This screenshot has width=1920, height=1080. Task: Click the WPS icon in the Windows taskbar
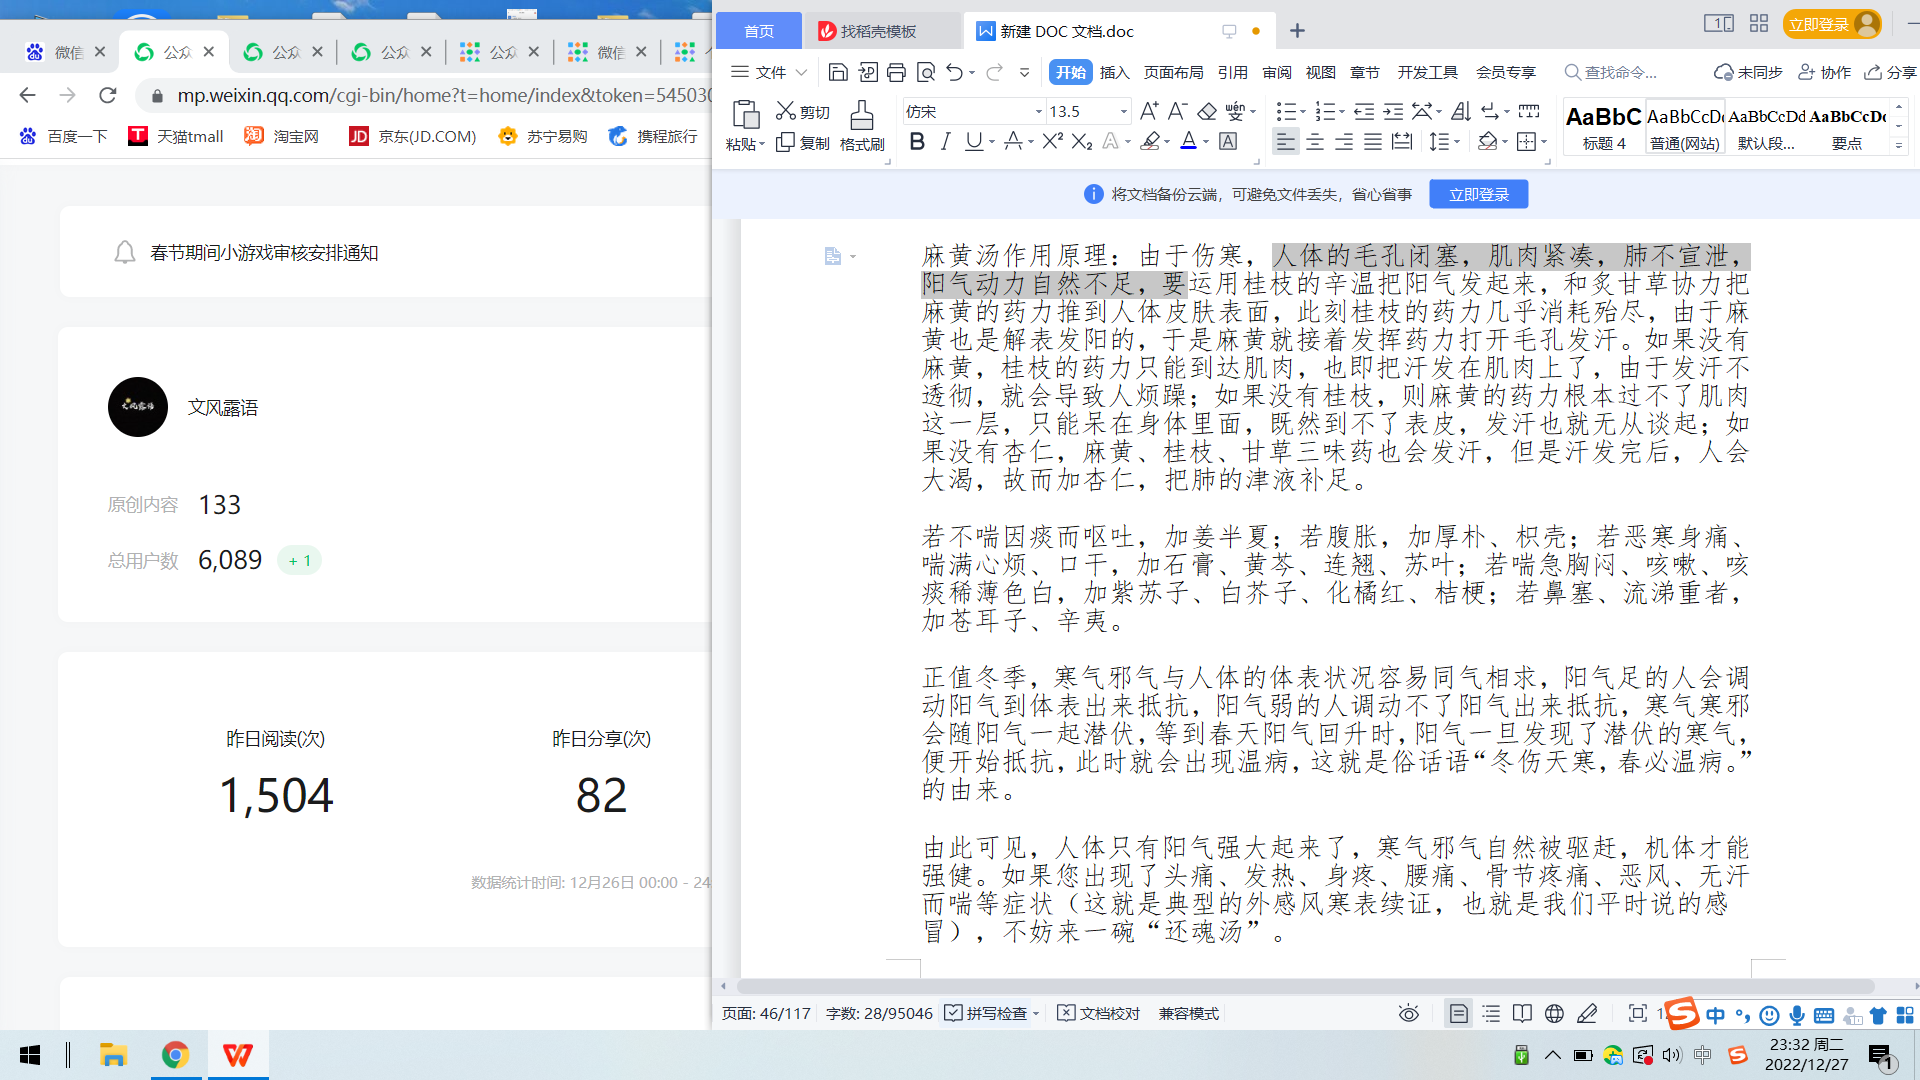(x=237, y=1055)
